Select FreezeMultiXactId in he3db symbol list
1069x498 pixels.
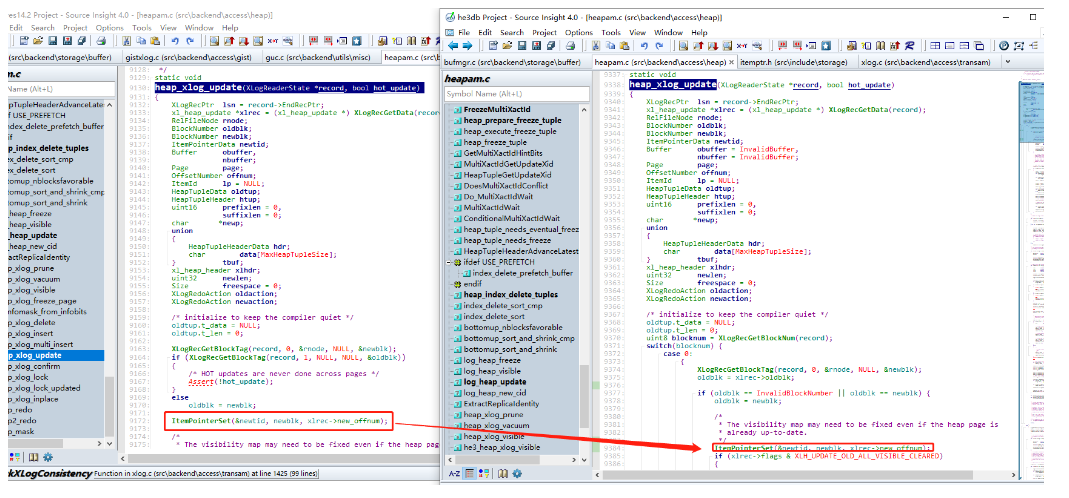[497, 109]
